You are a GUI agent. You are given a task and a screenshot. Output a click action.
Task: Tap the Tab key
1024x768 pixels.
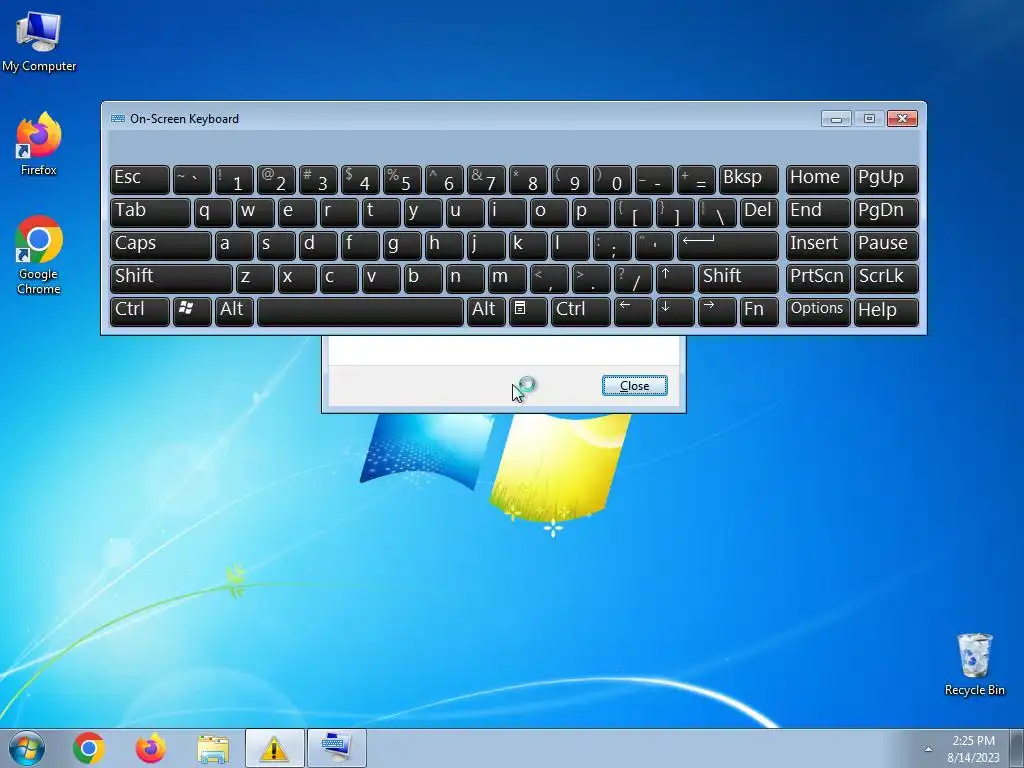(x=150, y=213)
